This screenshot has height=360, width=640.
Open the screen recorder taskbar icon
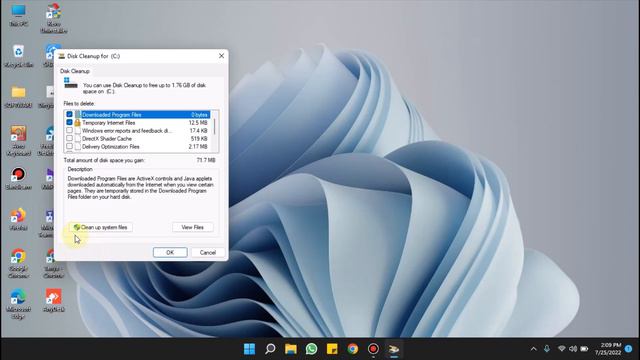(373, 349)
